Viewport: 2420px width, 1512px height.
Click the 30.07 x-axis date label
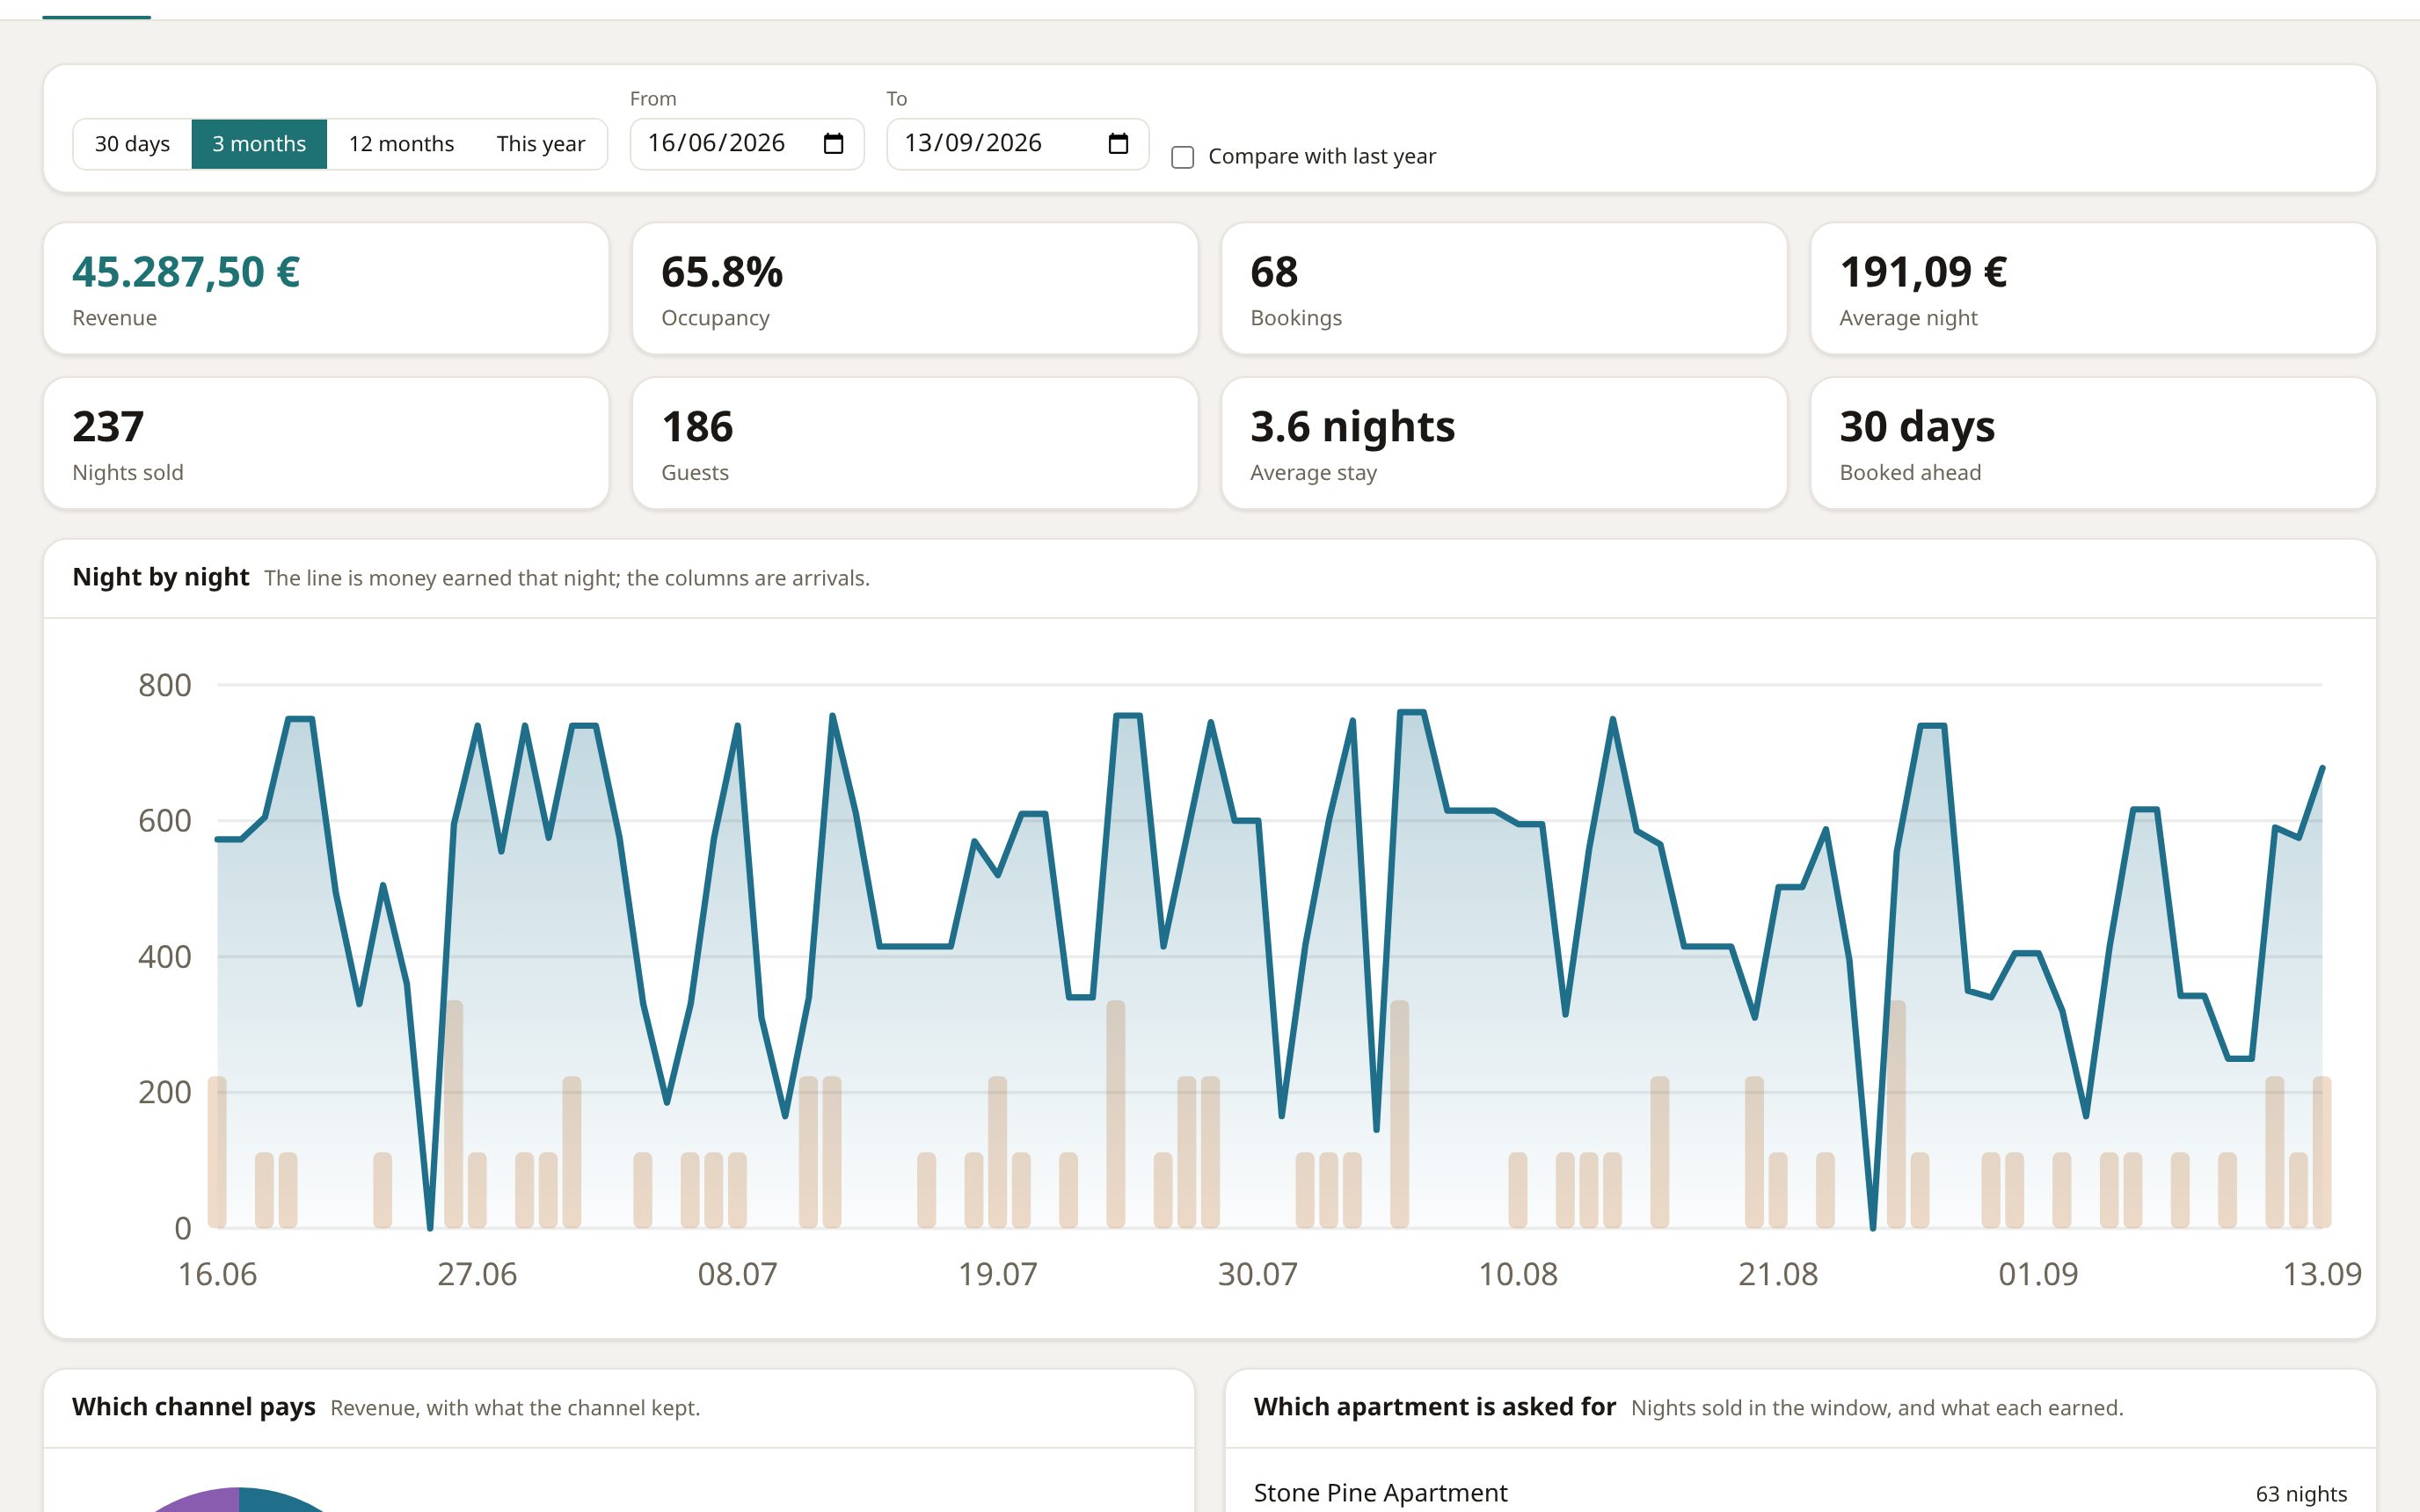[1258, 1274]
